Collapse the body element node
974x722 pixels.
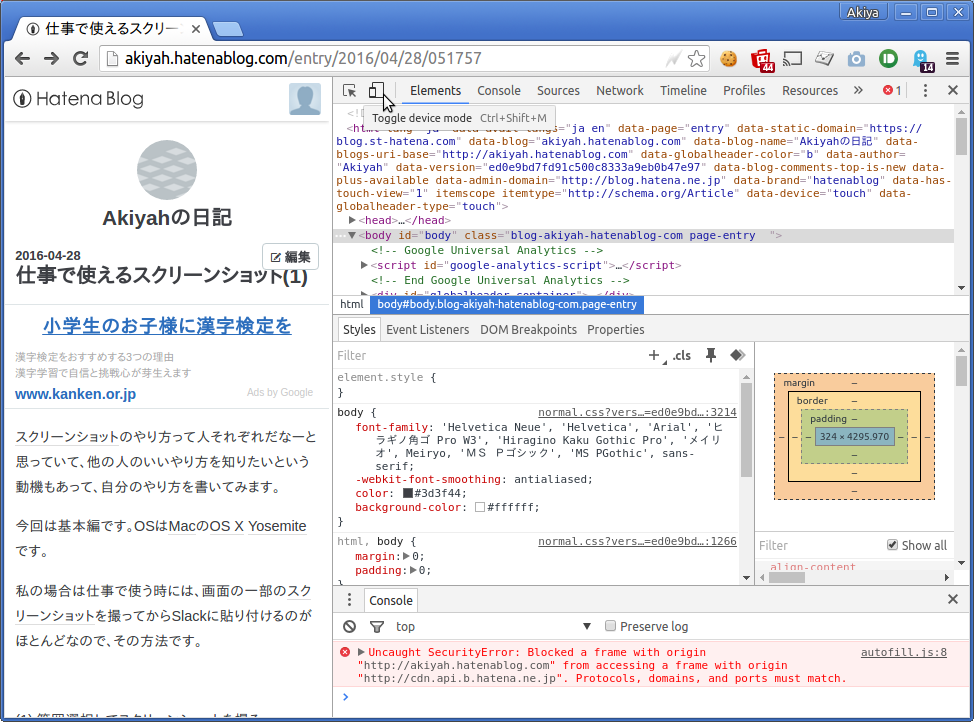pyautogui.click(x=352, y=235)
